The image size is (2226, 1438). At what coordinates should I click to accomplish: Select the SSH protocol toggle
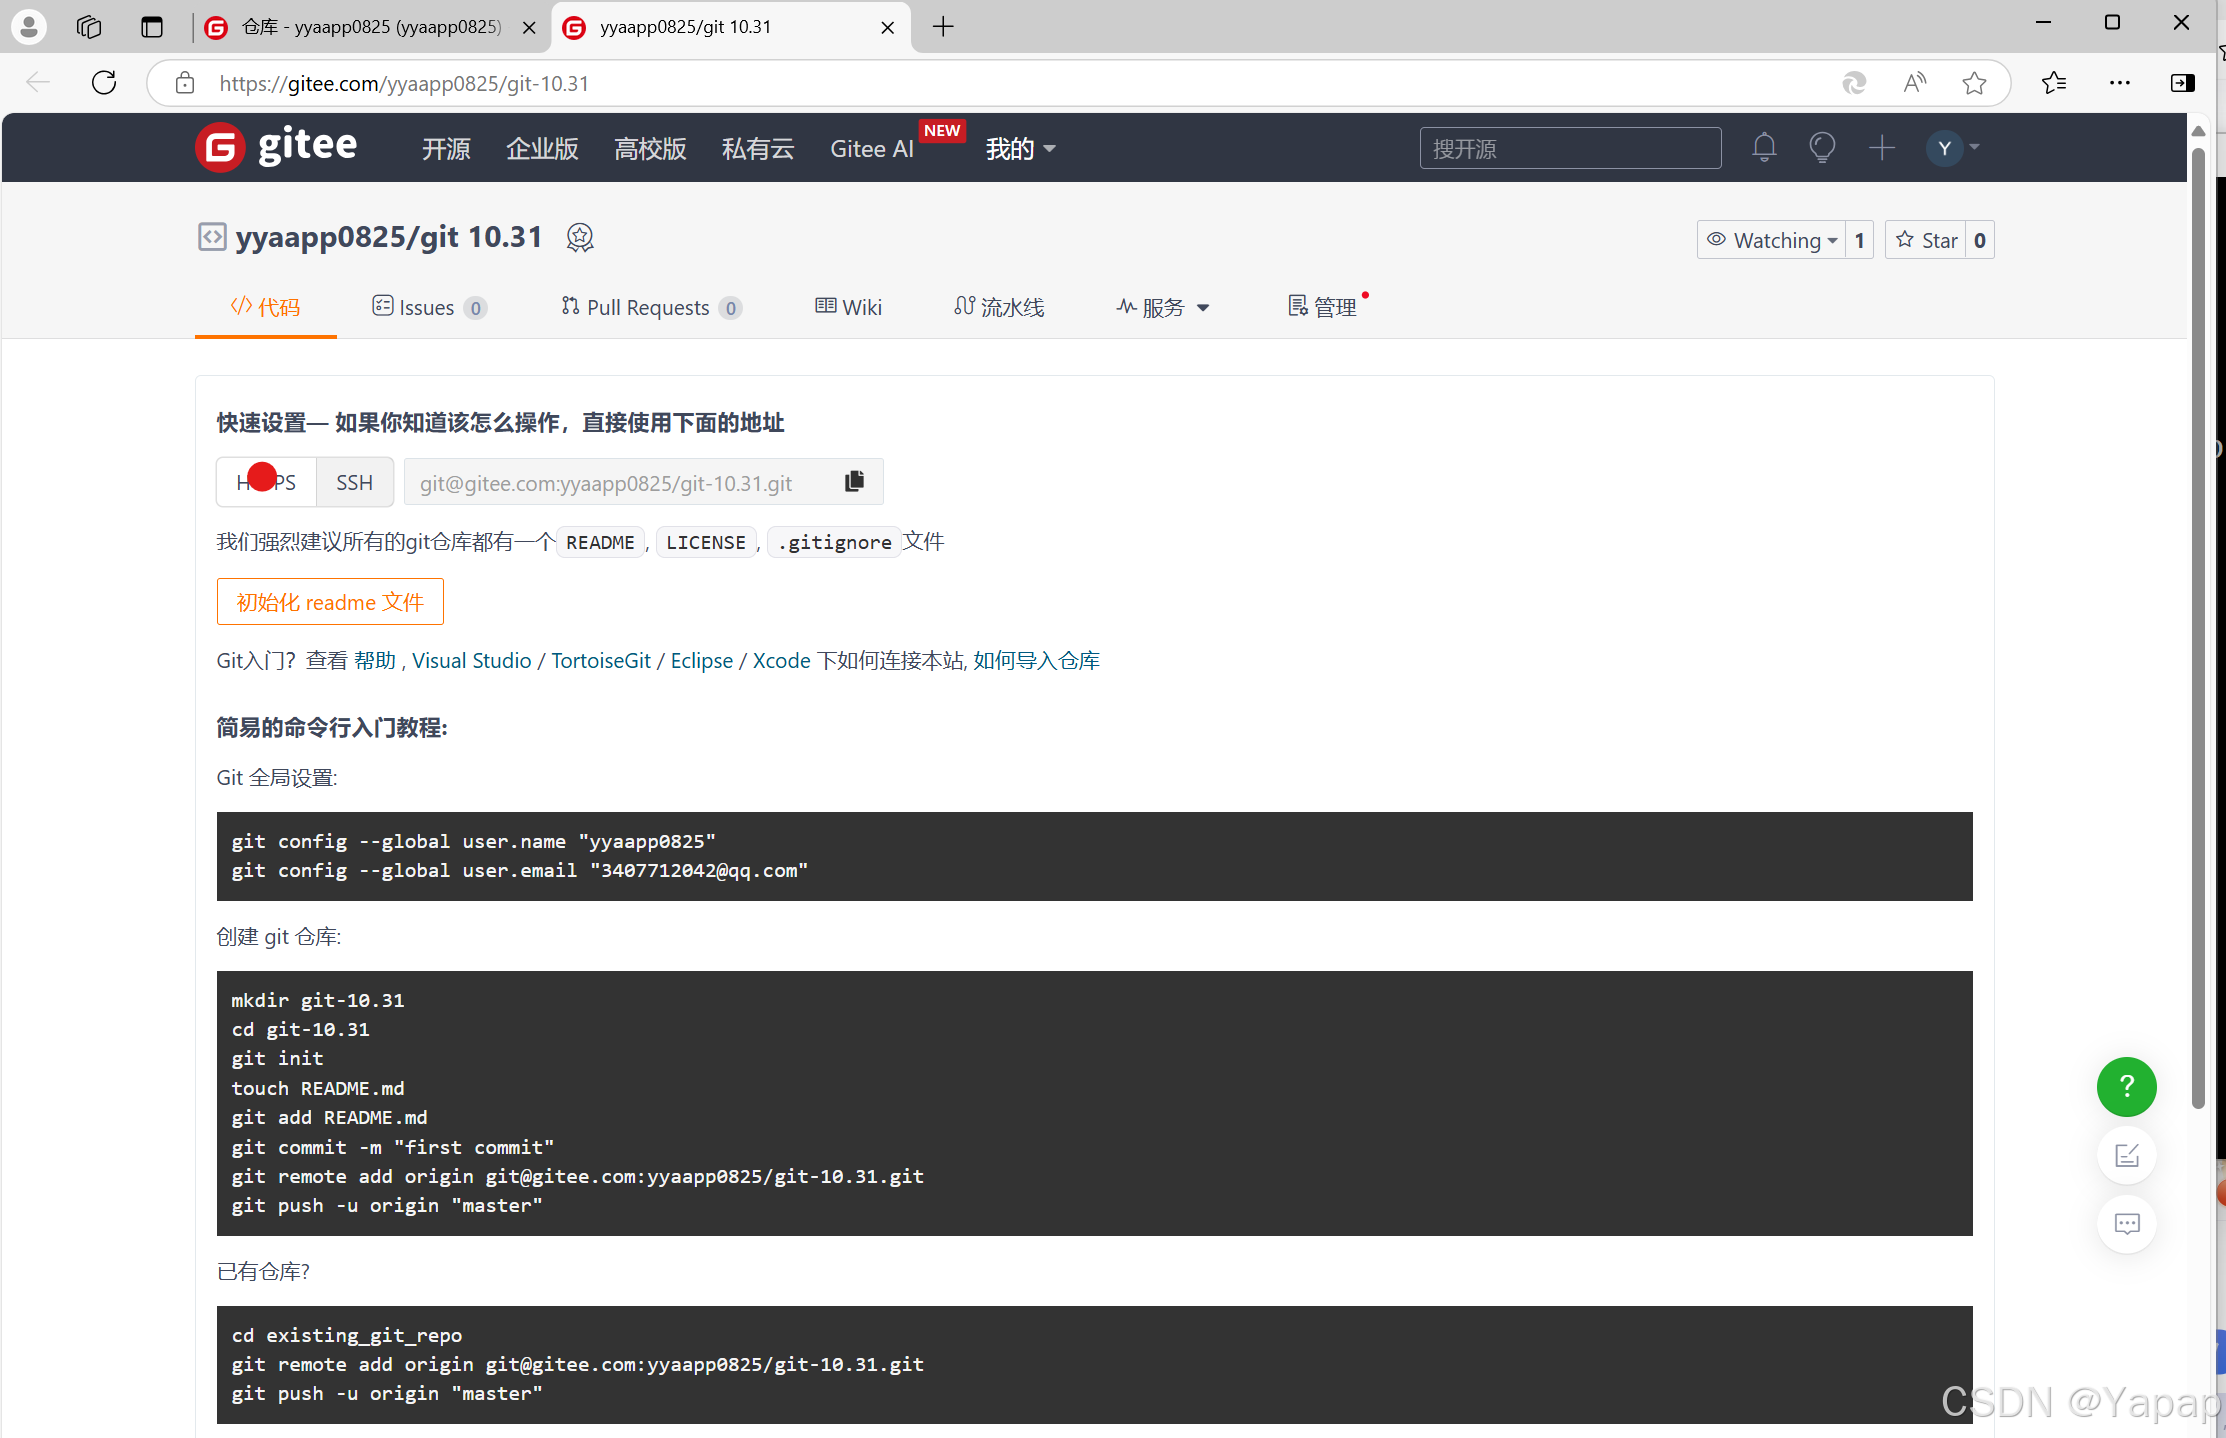[354, 482]
